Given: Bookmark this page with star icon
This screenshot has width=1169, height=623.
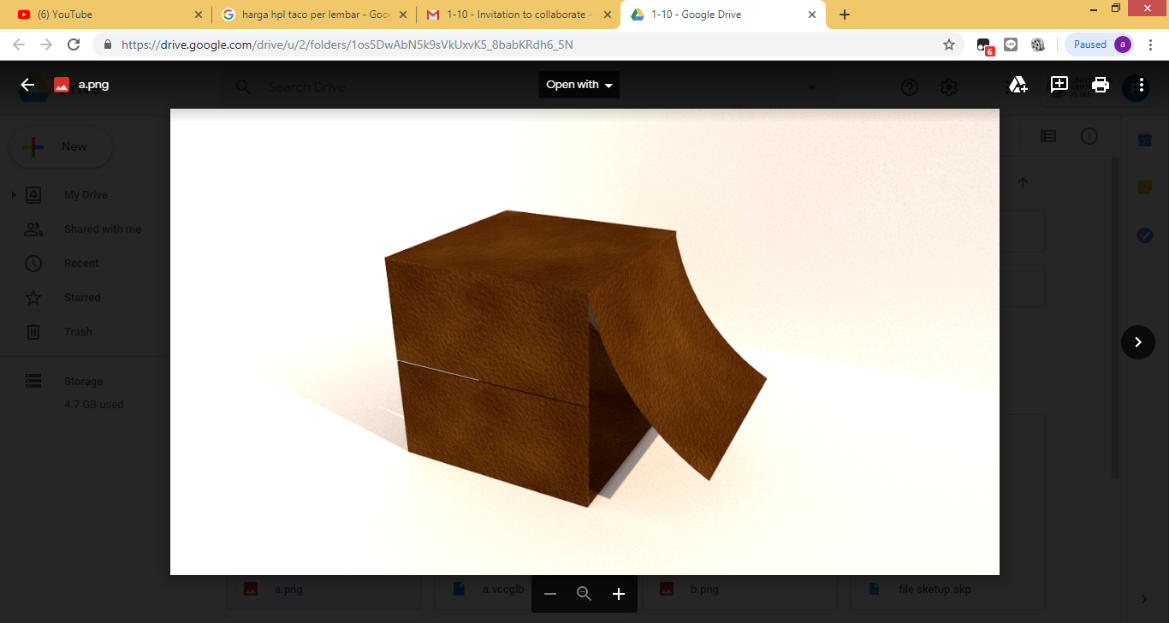Looking at the screenshot, I should [x=948, y=45].
